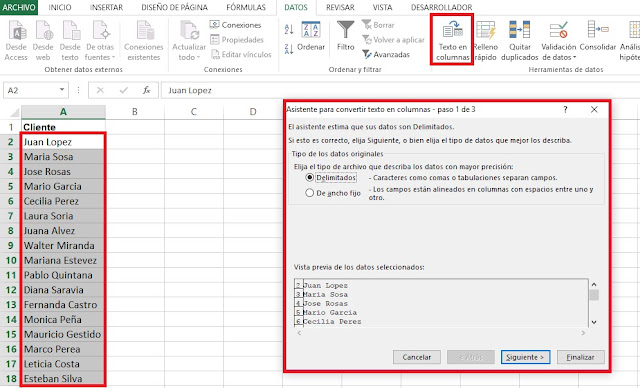Click the Finalizar button
Viewport: 640px width, 388px height.
580,357
